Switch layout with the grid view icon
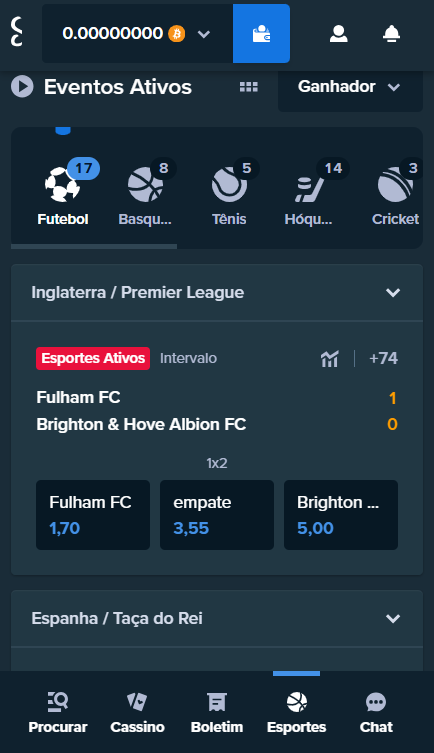Viewport: 434px width, 753px height. tap(249, 87)
